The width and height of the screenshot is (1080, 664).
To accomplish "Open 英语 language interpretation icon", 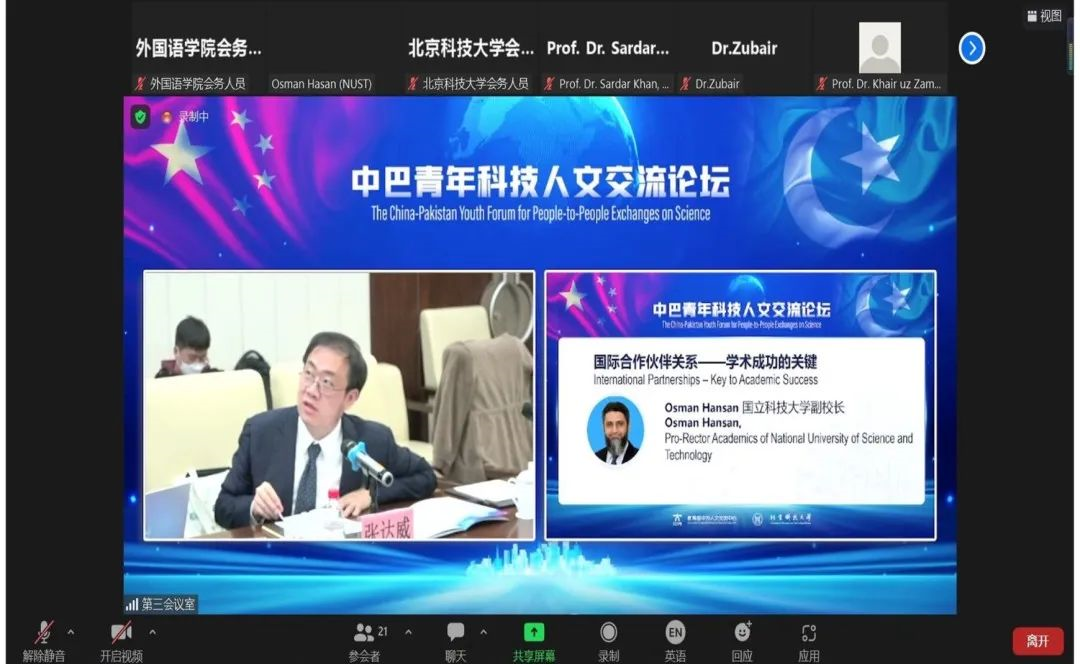I will point(675,633).
